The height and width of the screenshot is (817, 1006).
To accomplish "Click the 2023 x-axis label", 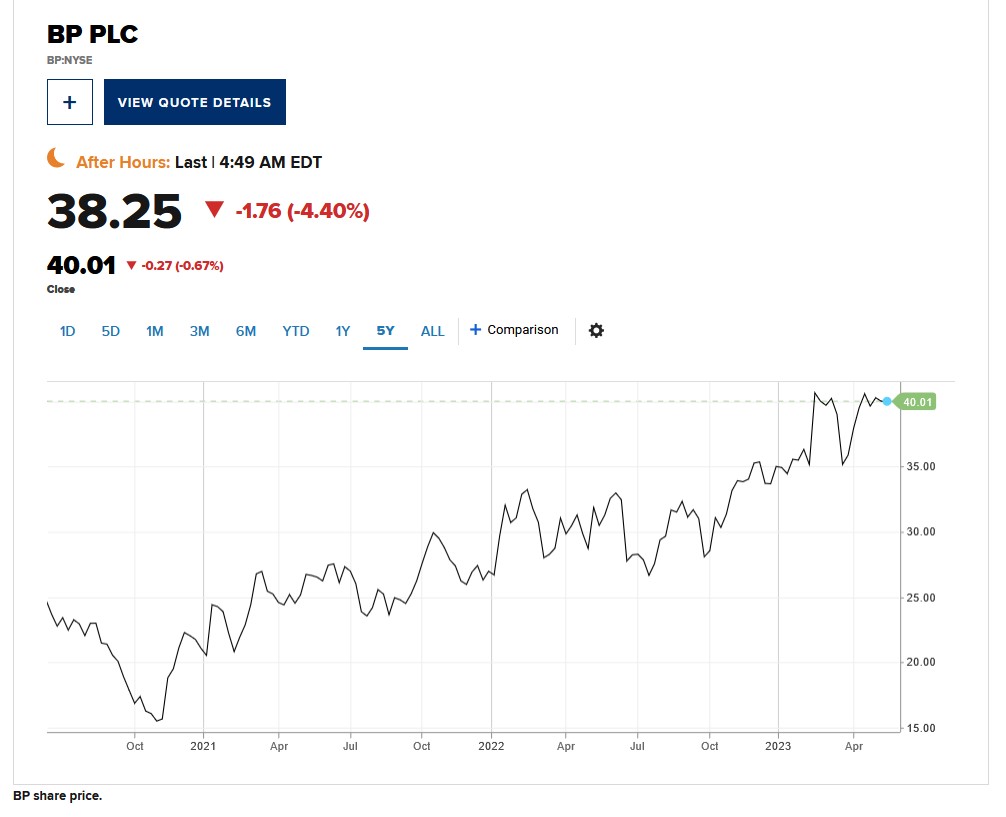I will 778,746.
